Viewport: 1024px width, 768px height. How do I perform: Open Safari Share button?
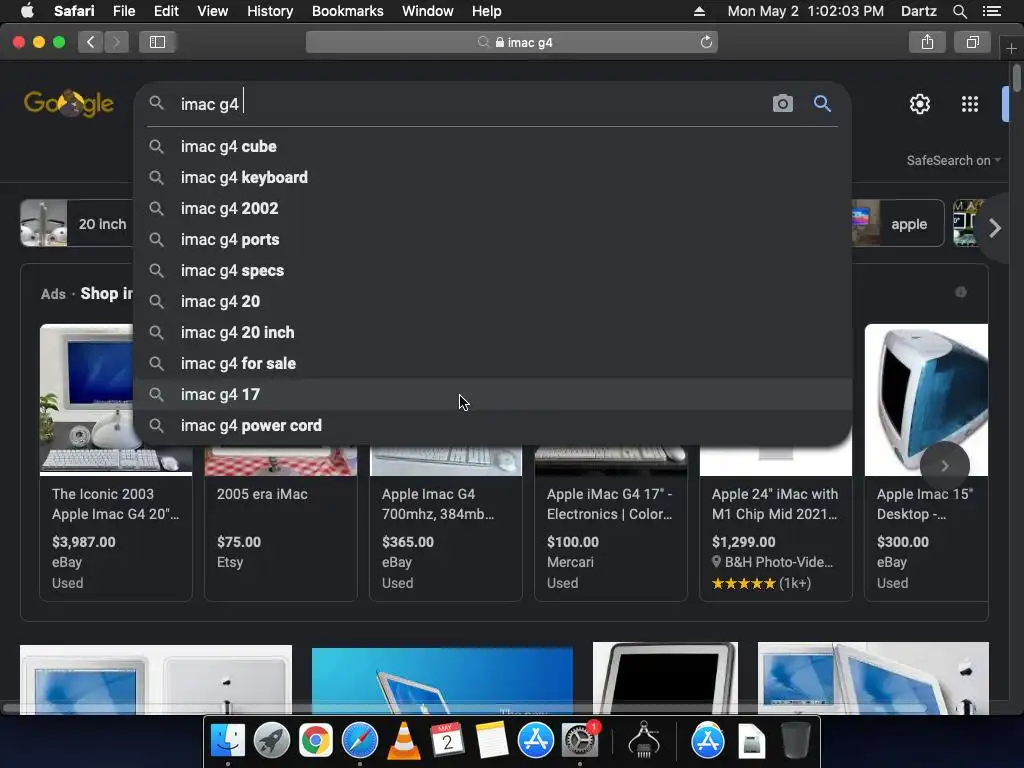click(x=927, y=42)
